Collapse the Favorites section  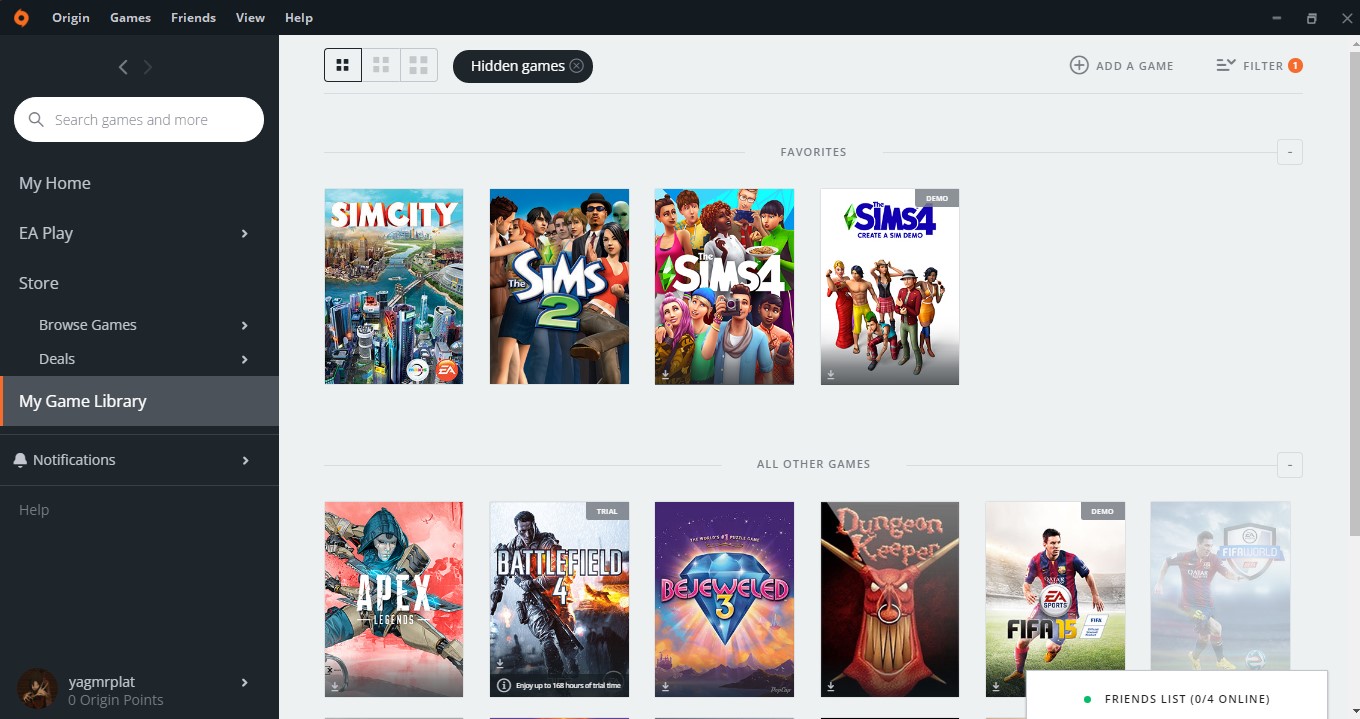pyautogui.click(x=1290, y=152)
